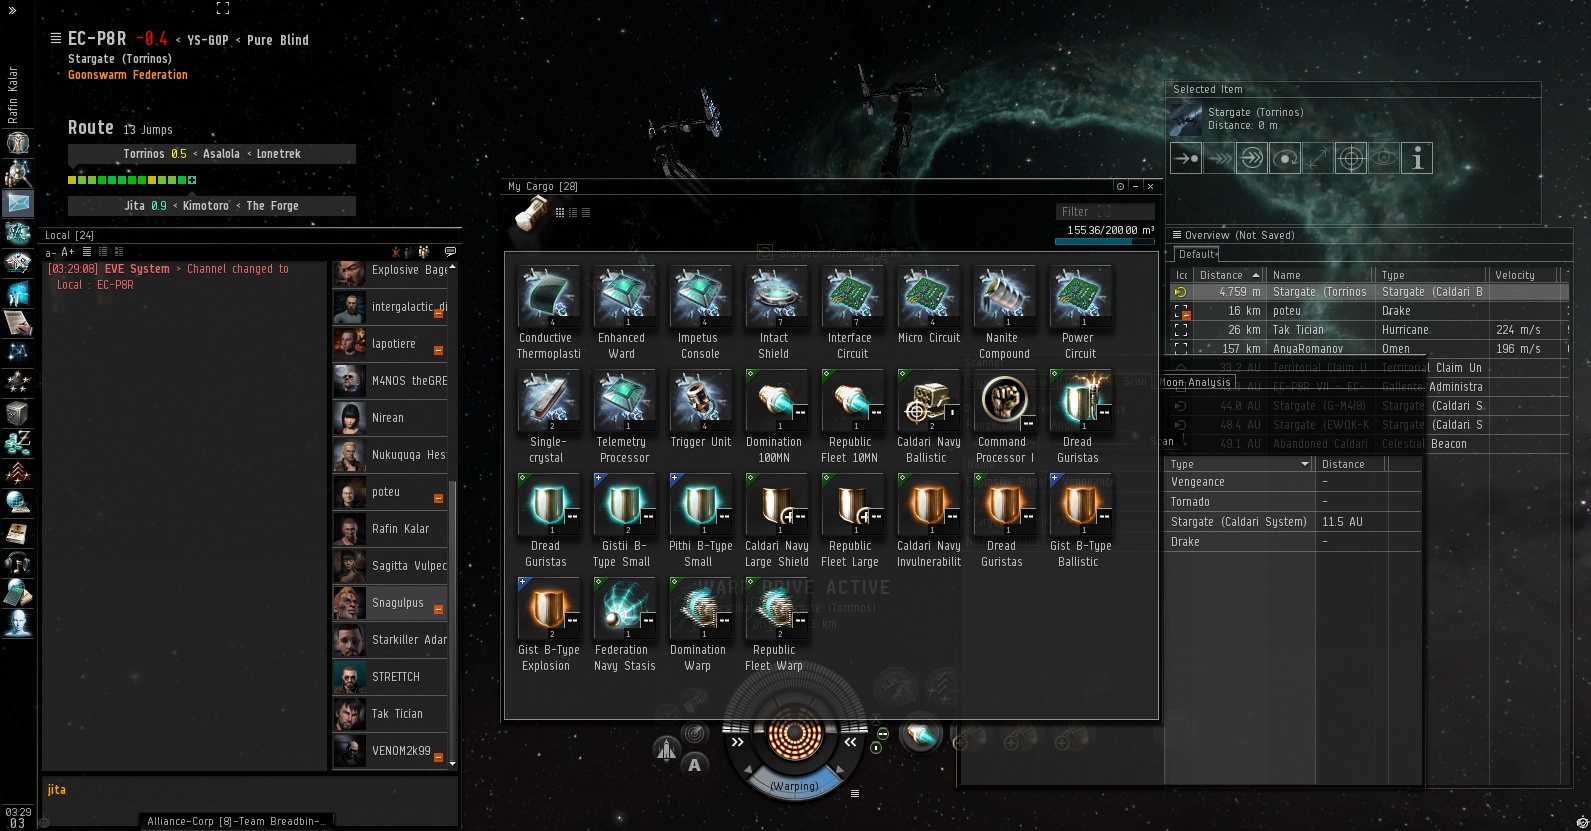1591x831 pixels.
Task: Select the Default overview tab
Action: coord(1196,254)
